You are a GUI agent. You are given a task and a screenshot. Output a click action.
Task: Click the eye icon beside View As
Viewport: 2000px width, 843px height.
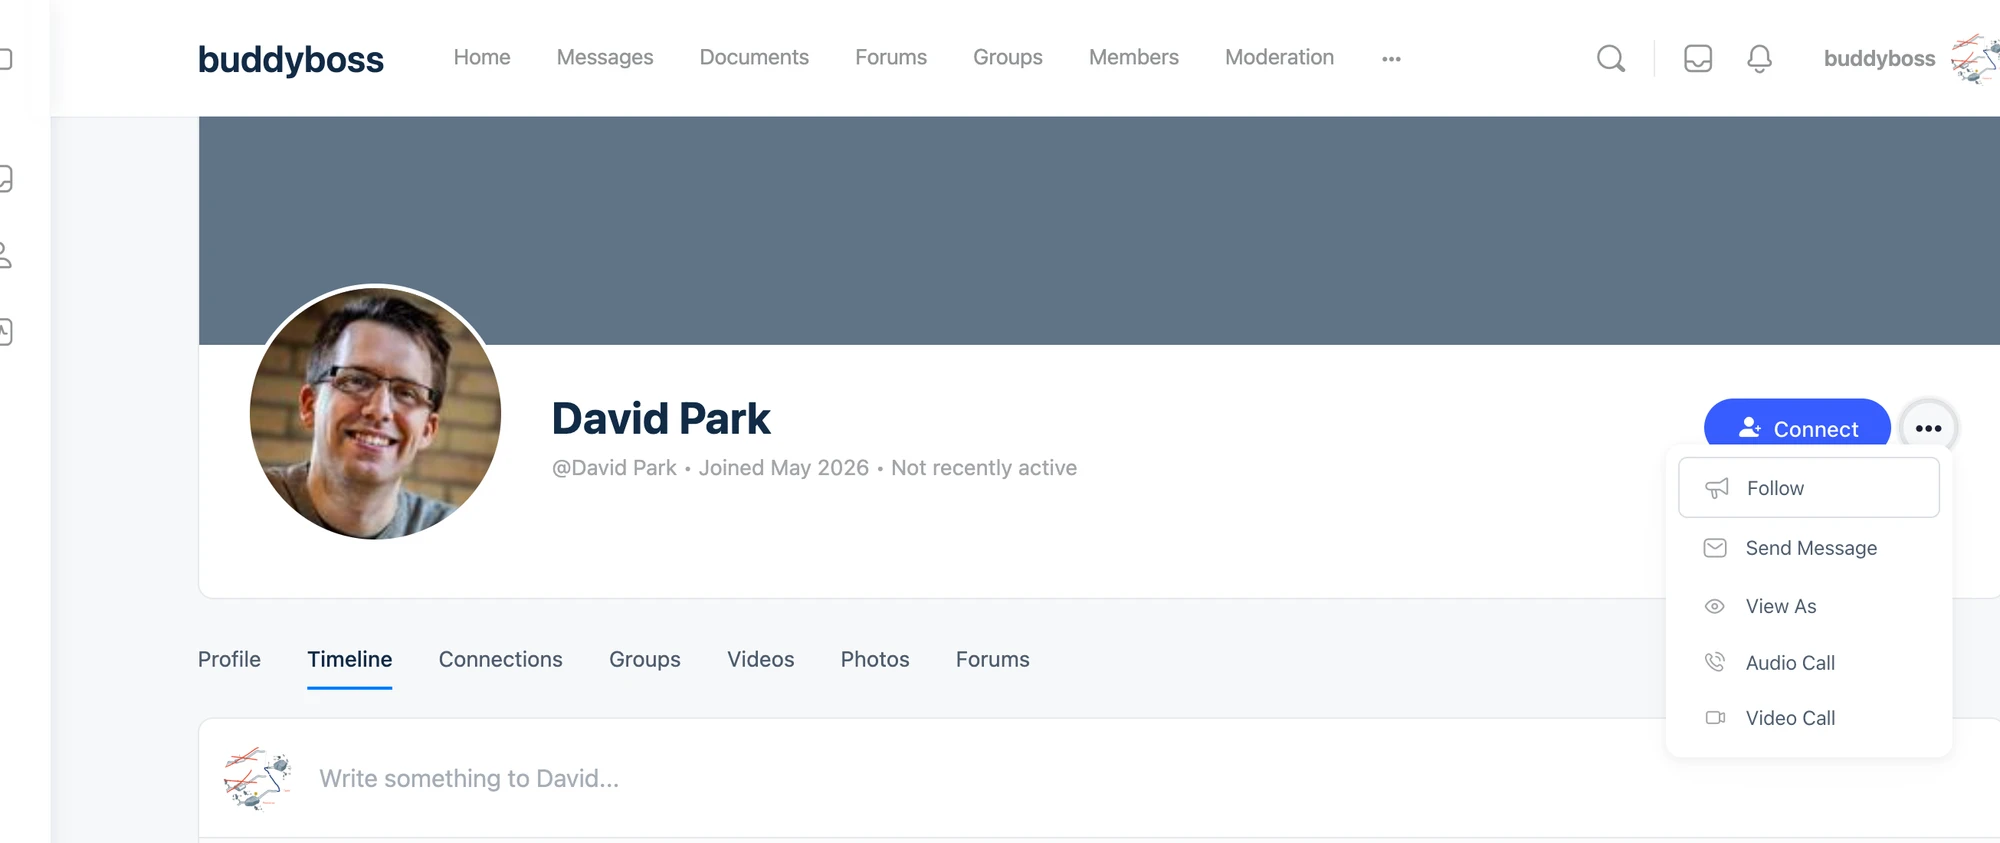click(x=1715, y=606)
